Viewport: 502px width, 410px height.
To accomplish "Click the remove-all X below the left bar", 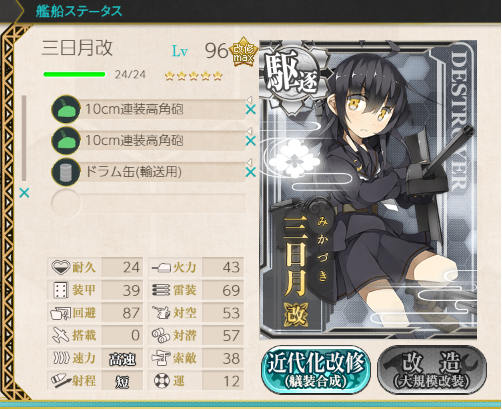I will coord(24,193).
